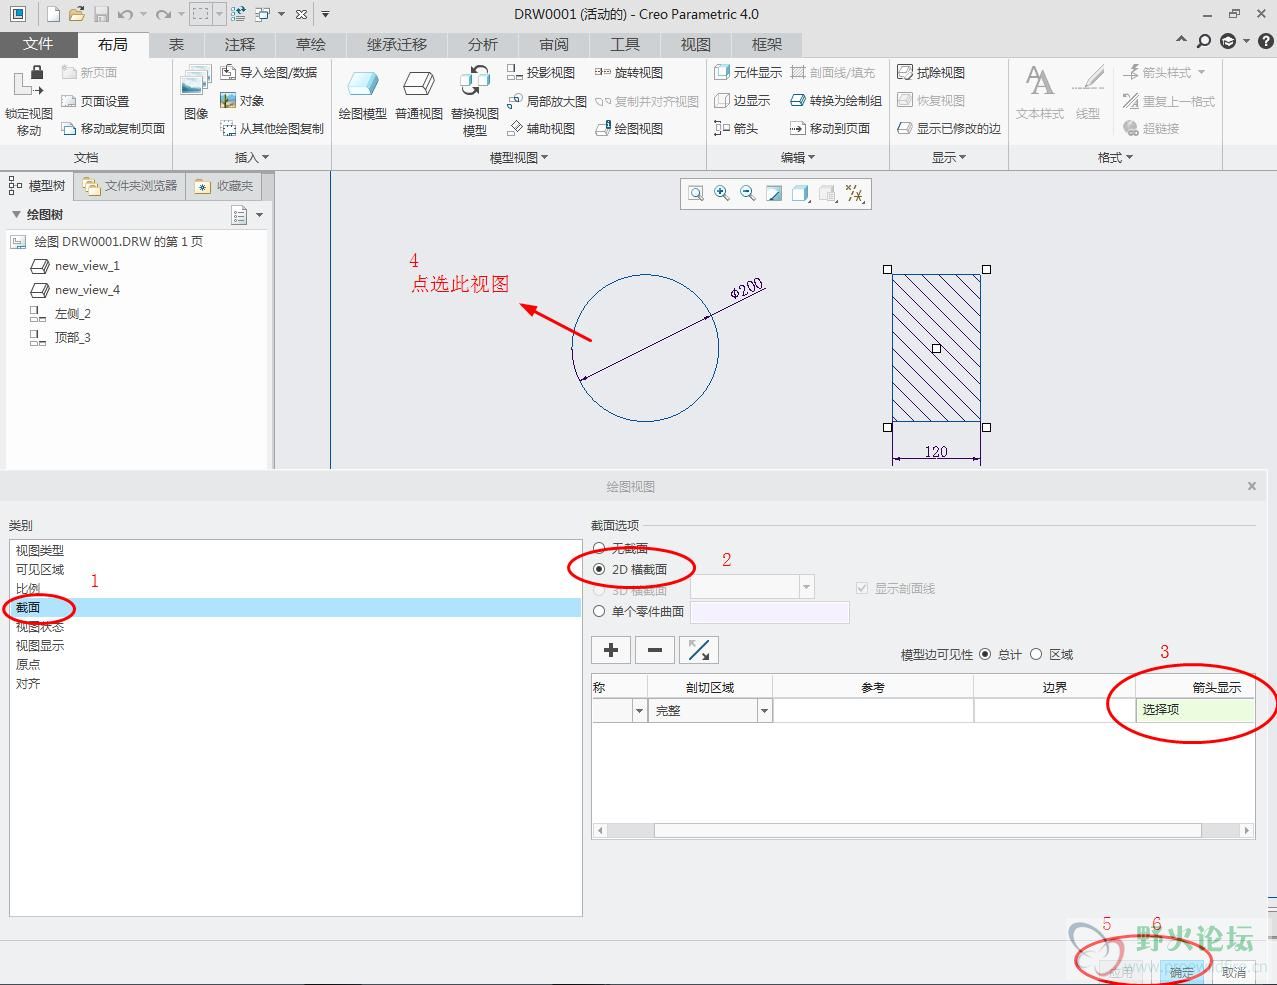Switch to the Analysis (分析) tab
Viewport: 1277px width, 985px height.
click(482, 45)
